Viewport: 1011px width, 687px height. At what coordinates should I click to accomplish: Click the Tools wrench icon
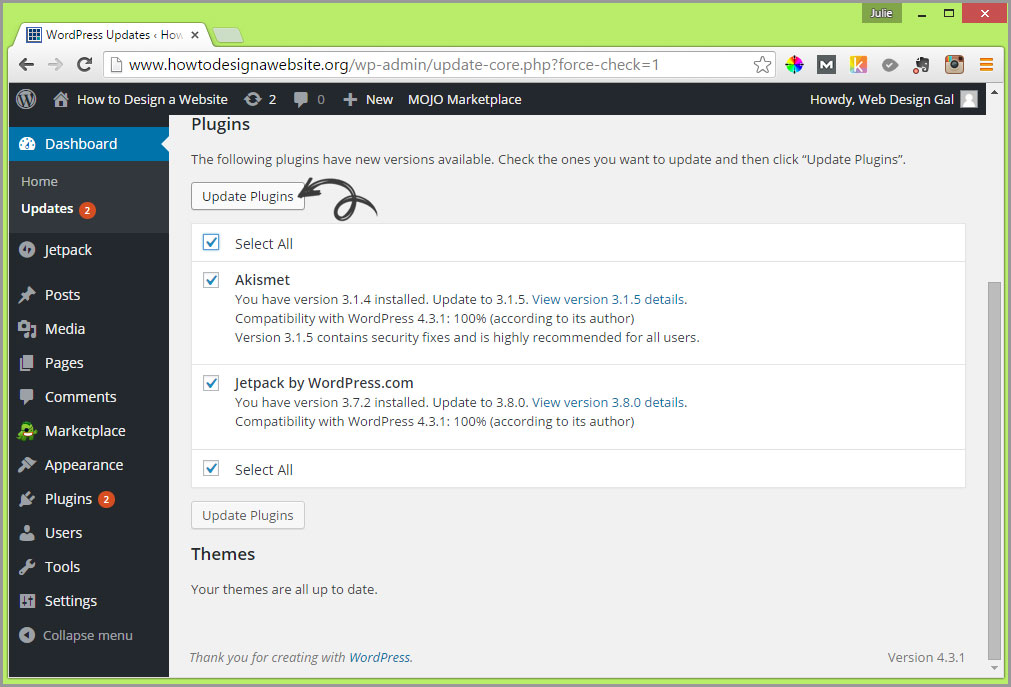[x=27, y=567]
